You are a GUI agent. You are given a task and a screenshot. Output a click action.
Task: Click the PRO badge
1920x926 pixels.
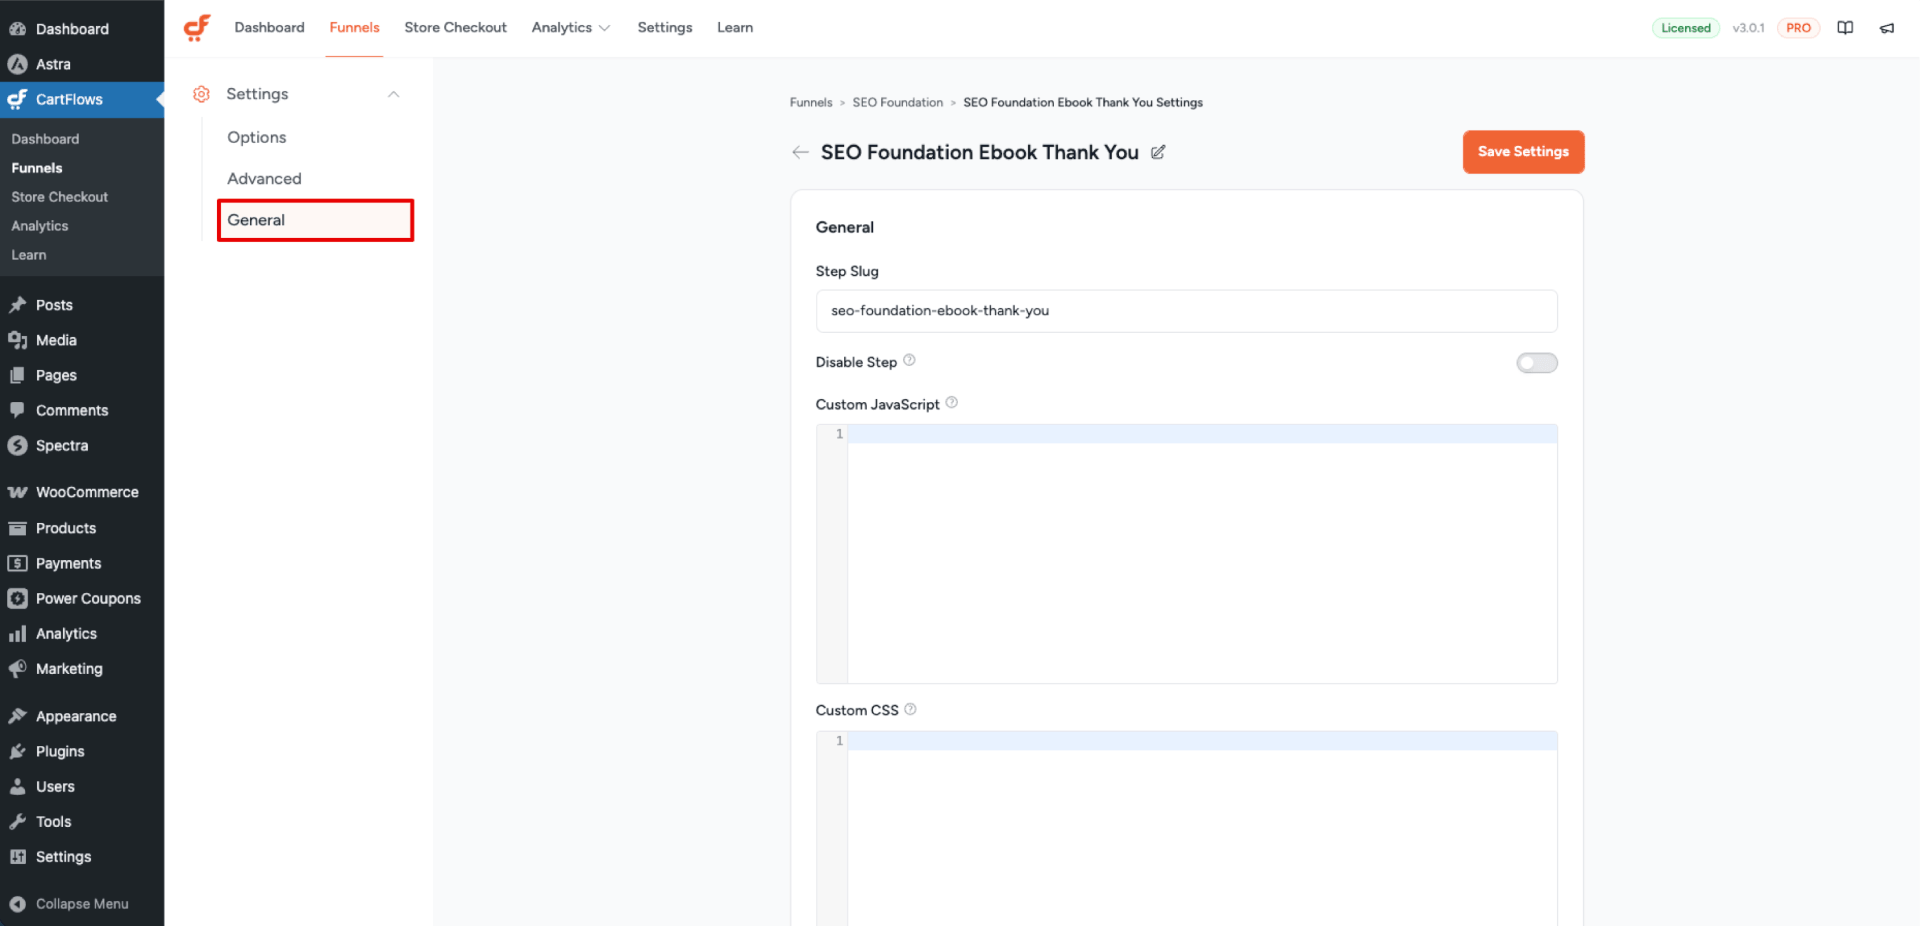[1798, 28]
